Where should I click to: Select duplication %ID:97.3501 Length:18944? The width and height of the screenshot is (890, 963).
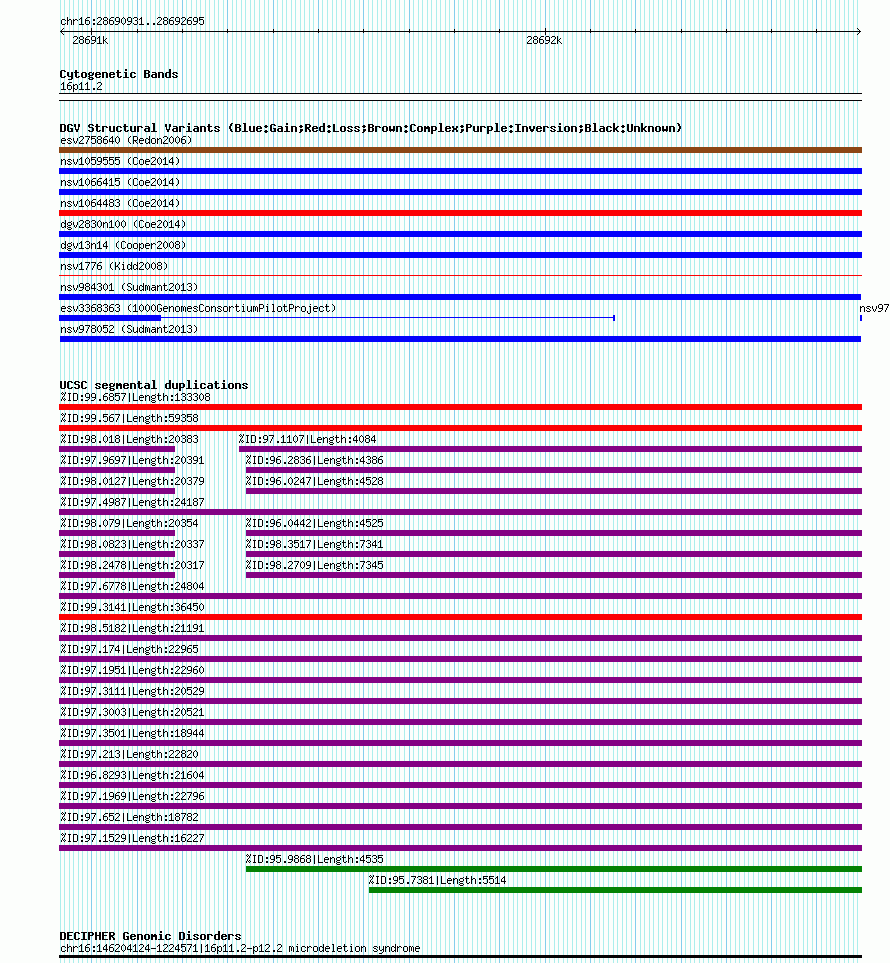click(x=132, y=733)
